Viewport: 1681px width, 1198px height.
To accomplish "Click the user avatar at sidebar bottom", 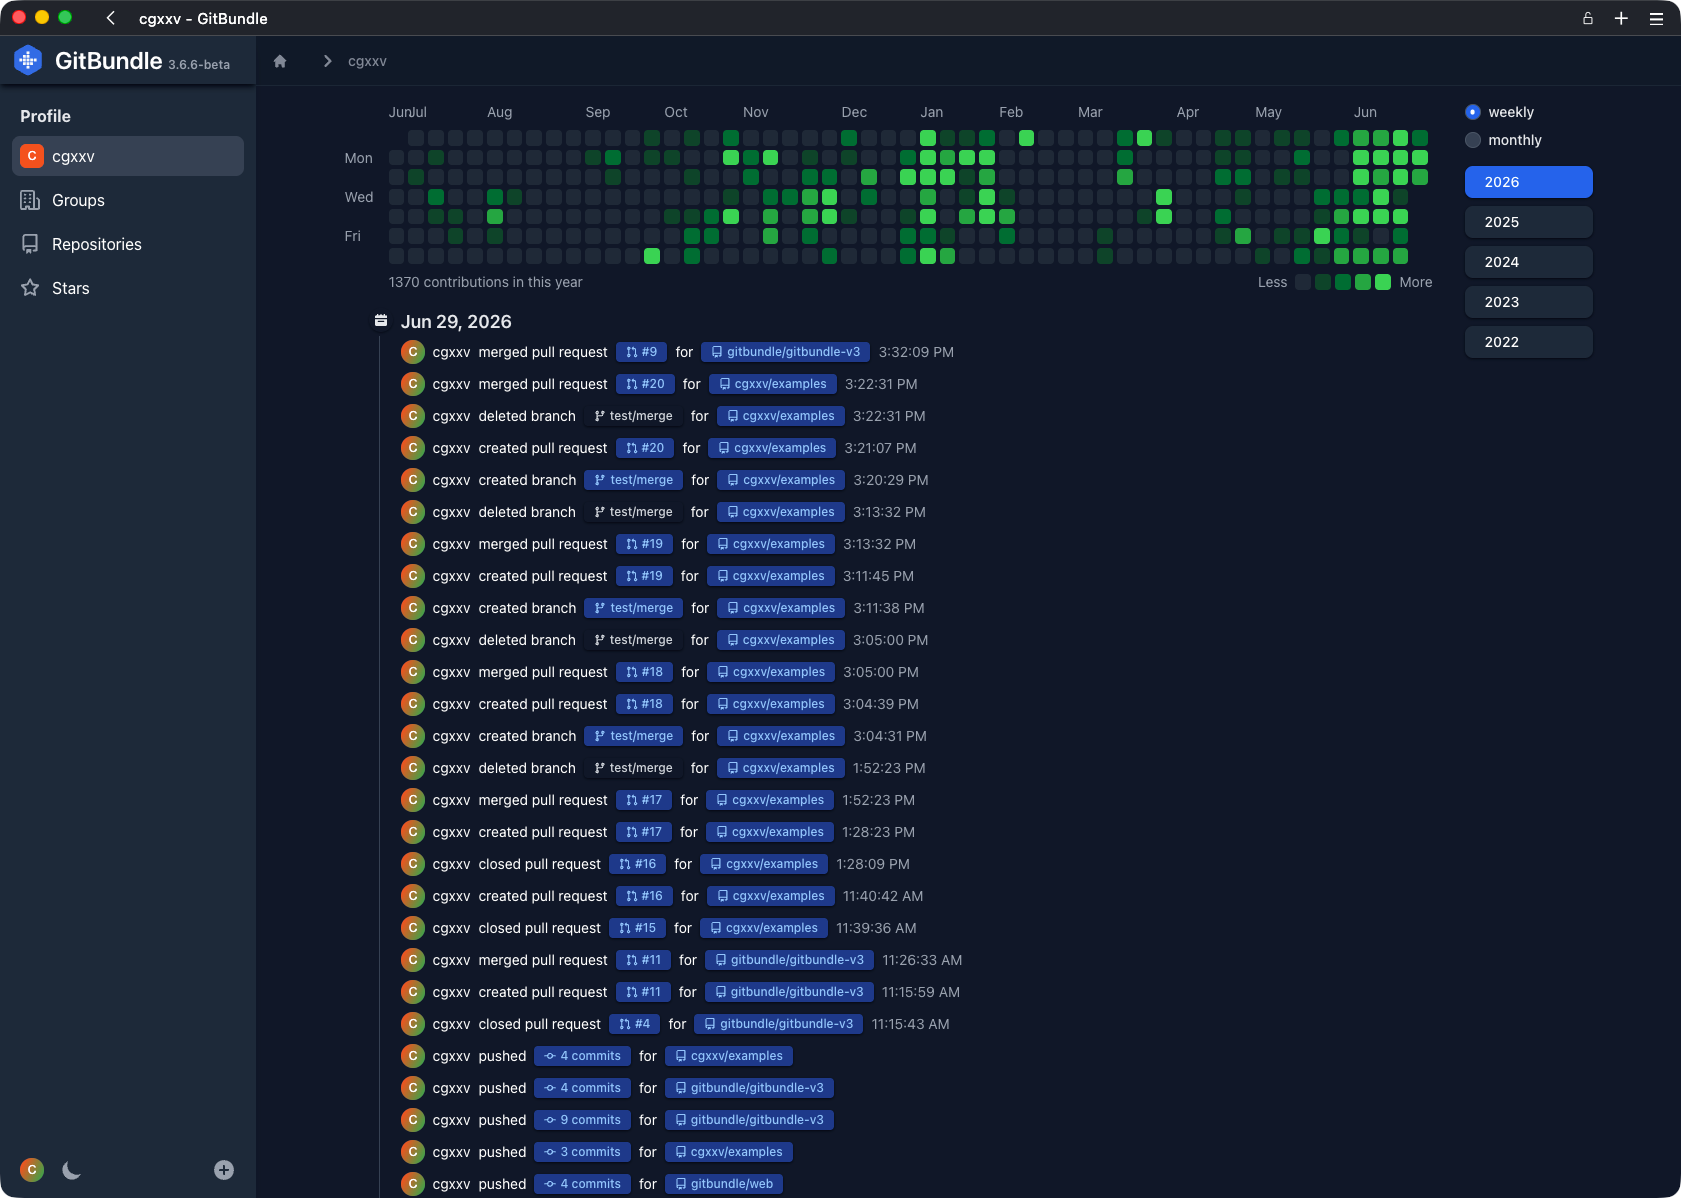I will click(x=32, y=1170).
